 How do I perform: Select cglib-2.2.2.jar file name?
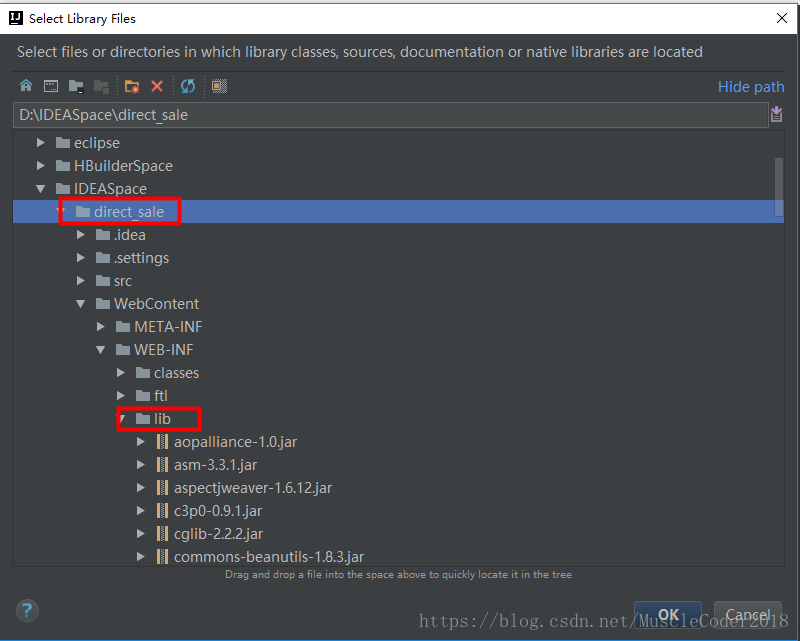pyautogui.click(x=218, y=534)
